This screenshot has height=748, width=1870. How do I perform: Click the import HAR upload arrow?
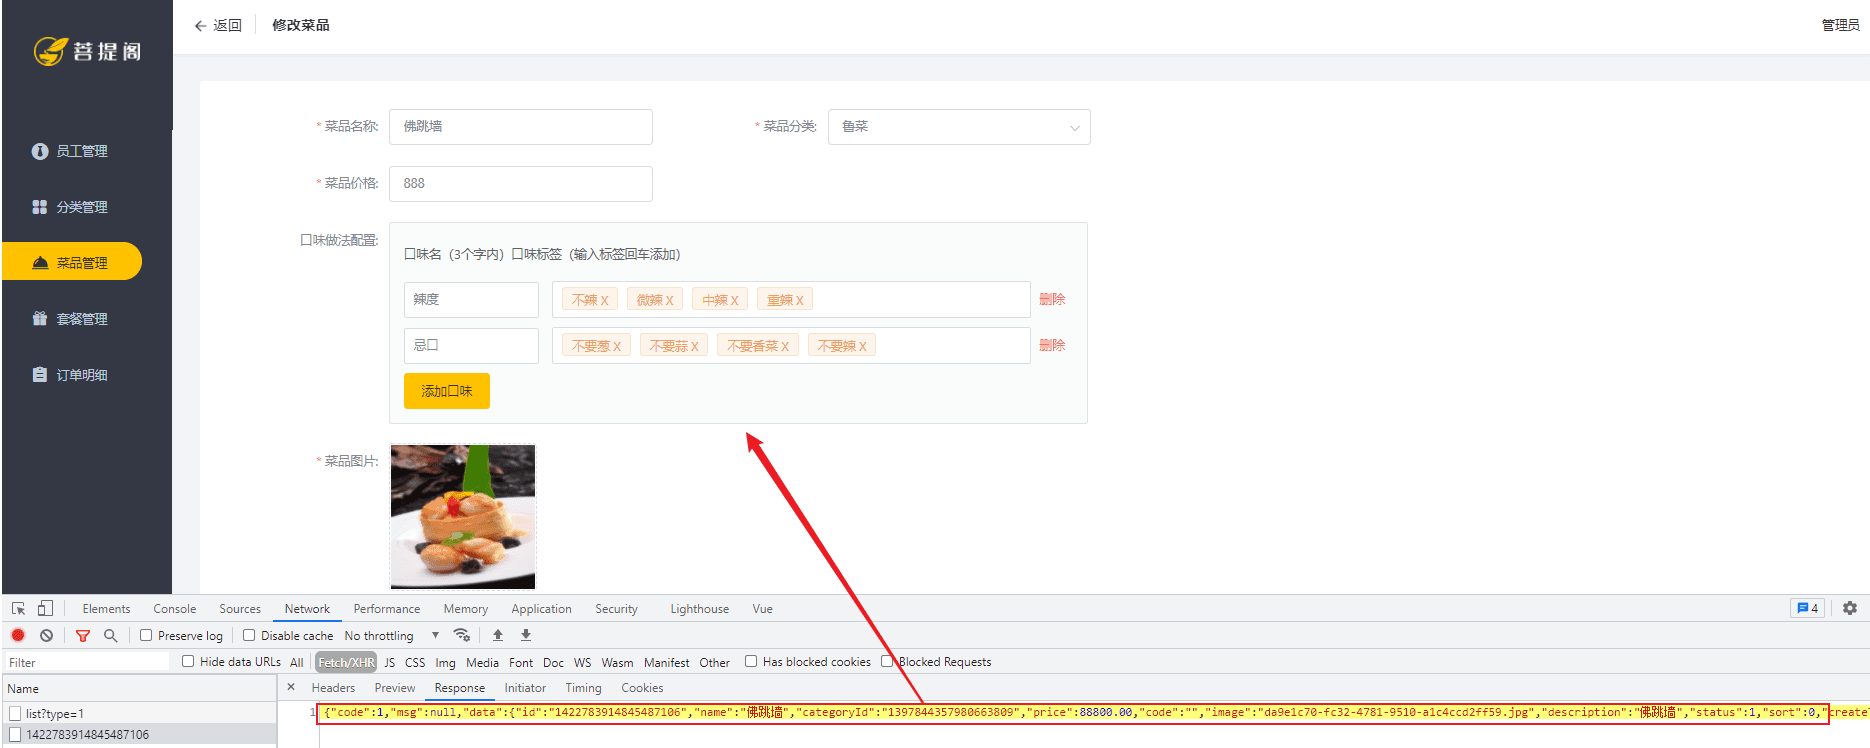(498, 635)
